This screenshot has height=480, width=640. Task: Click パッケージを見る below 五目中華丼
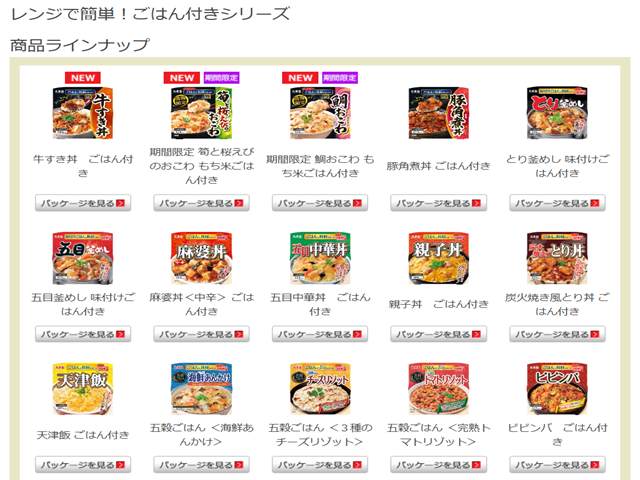[x=320, y=334]
